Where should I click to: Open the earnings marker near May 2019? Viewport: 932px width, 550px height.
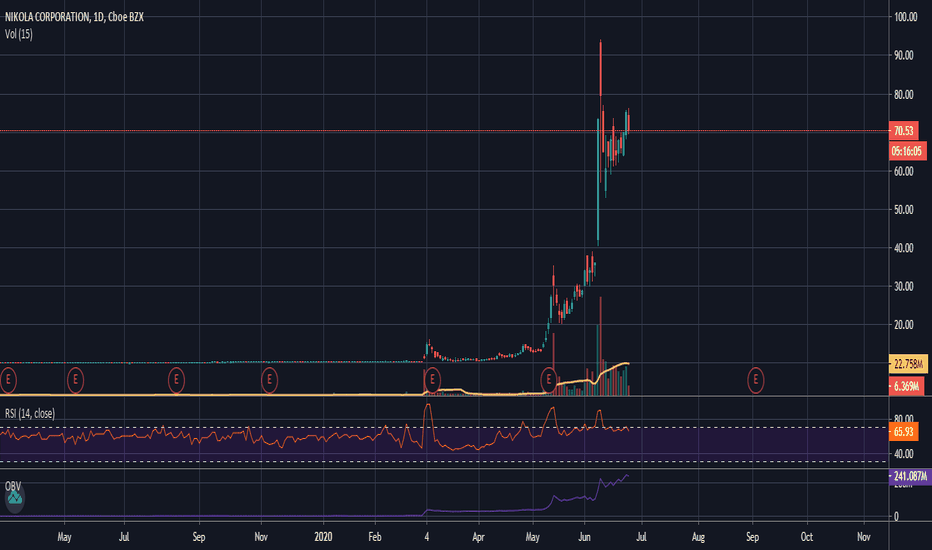(75, 379)
